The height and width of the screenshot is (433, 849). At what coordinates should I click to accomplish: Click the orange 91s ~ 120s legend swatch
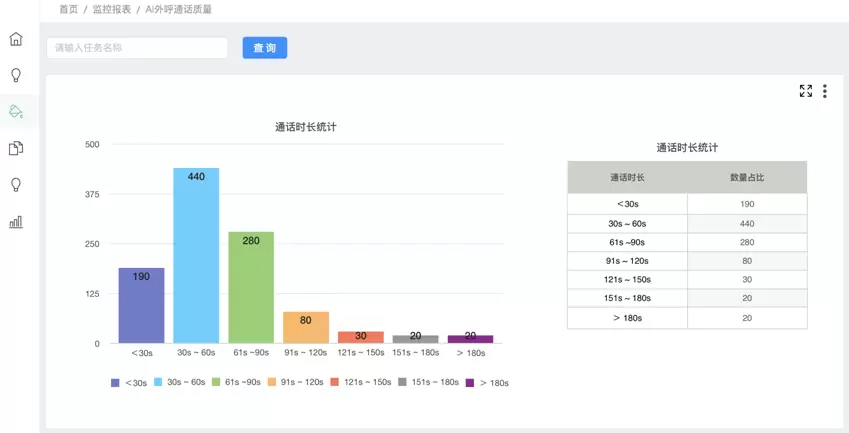pos(272,383)
